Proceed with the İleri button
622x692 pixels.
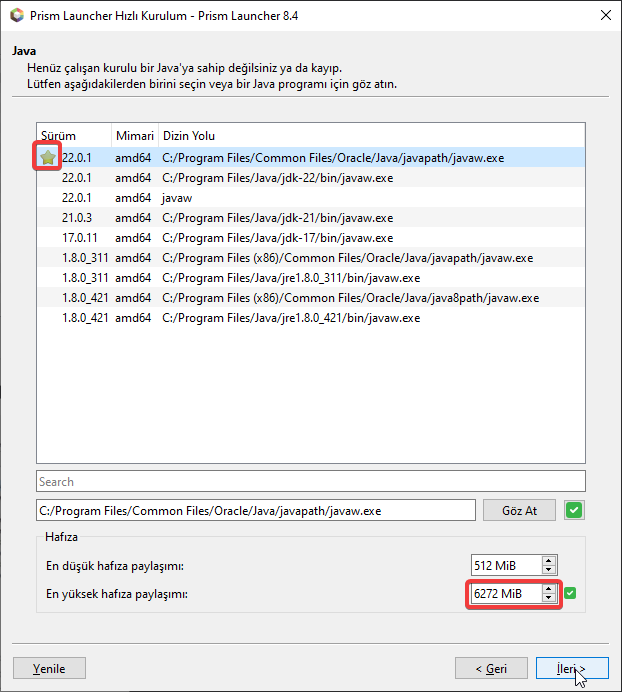click(x=572, y=668)
